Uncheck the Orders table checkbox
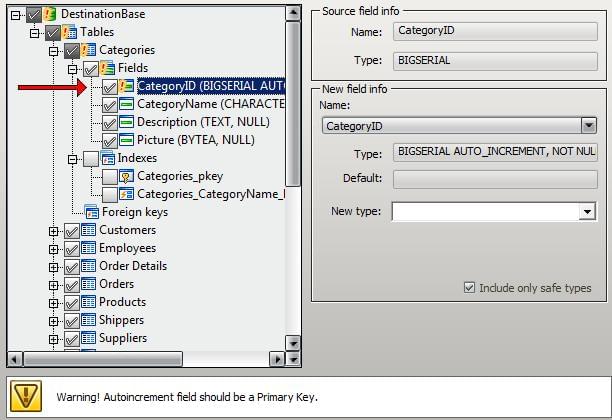Viewport: 612px width, 420px height. point(72,285)
